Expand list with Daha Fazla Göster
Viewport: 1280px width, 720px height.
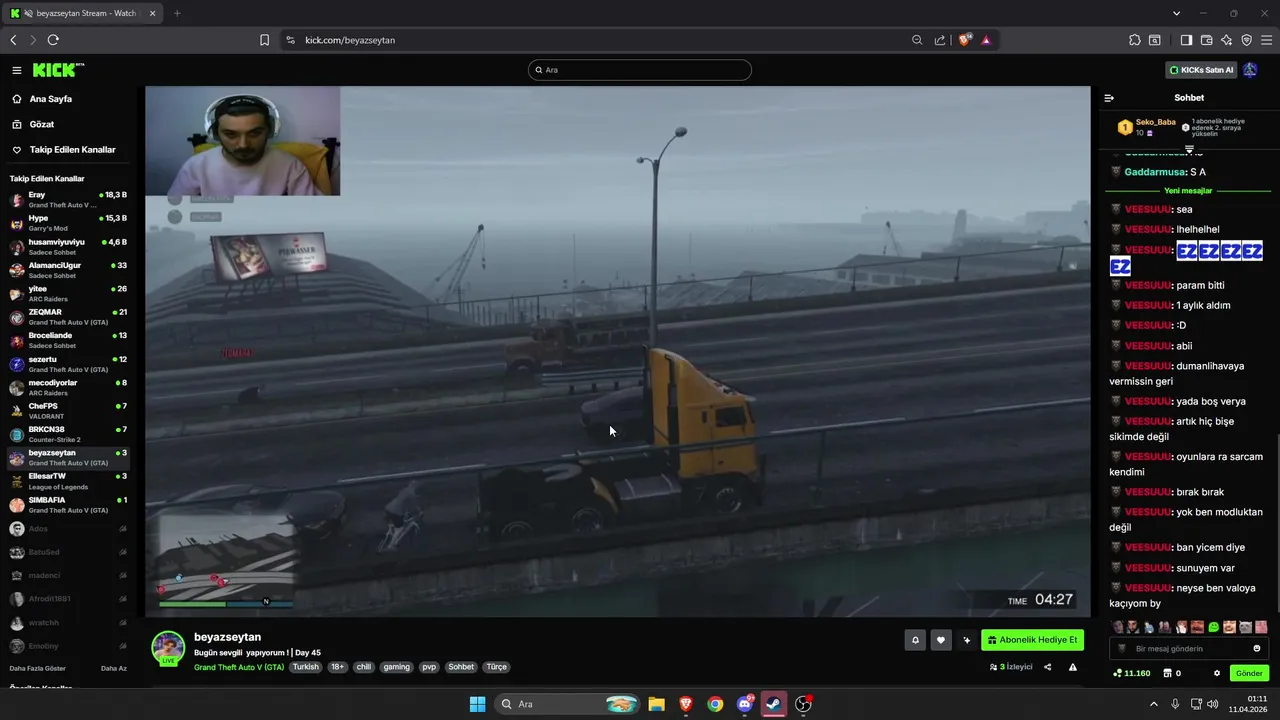tap(38, 668)
